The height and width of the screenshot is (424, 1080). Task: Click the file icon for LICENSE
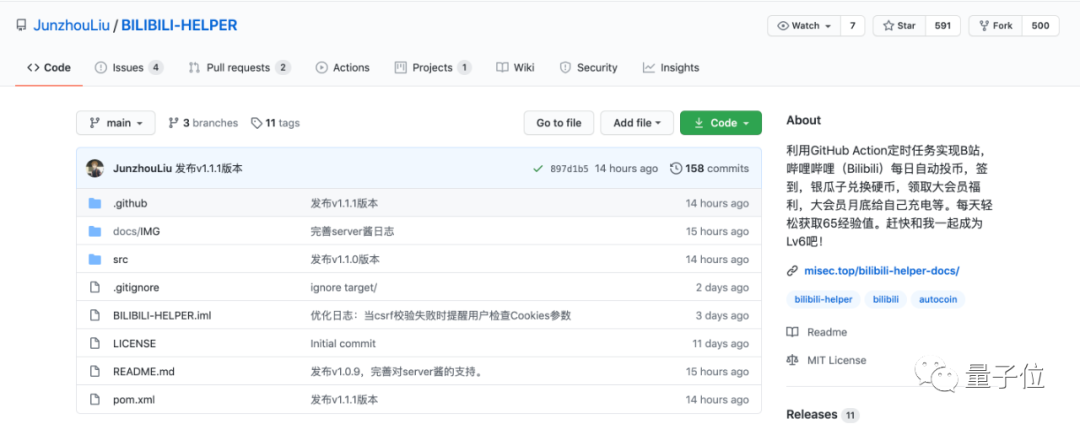tap(95, 343)
